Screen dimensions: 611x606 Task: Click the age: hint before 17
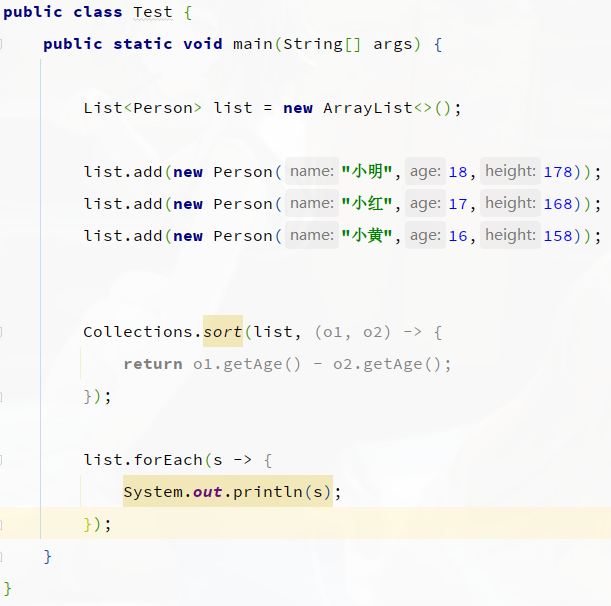[x=425, y=203]
